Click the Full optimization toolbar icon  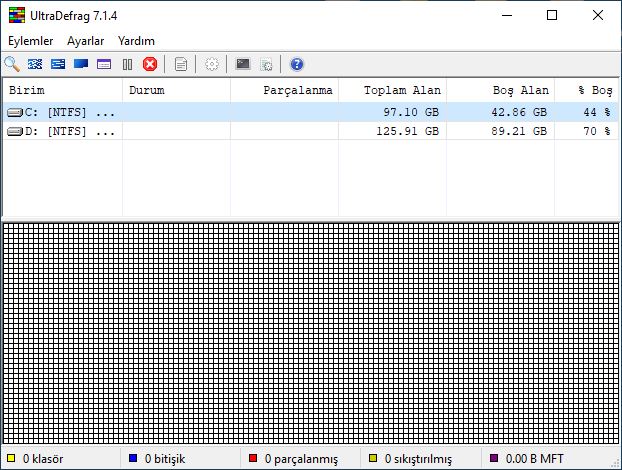81,64
